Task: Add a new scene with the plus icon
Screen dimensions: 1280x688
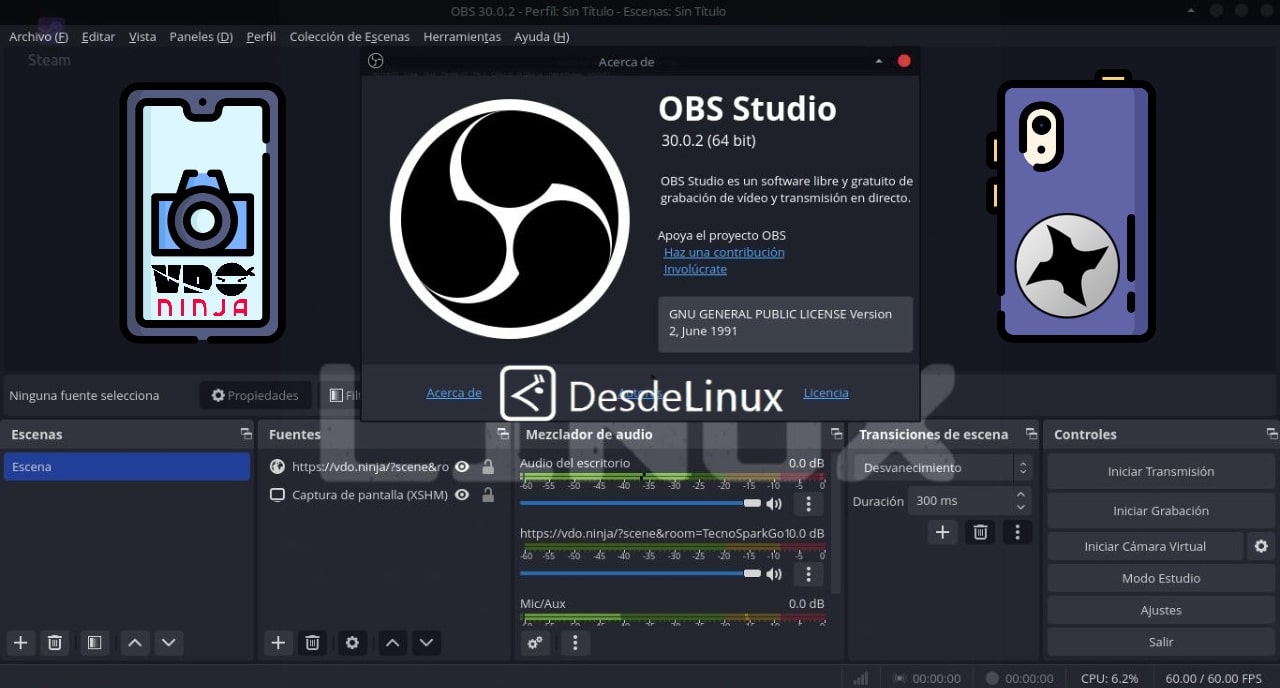Action: click(20, 643)
